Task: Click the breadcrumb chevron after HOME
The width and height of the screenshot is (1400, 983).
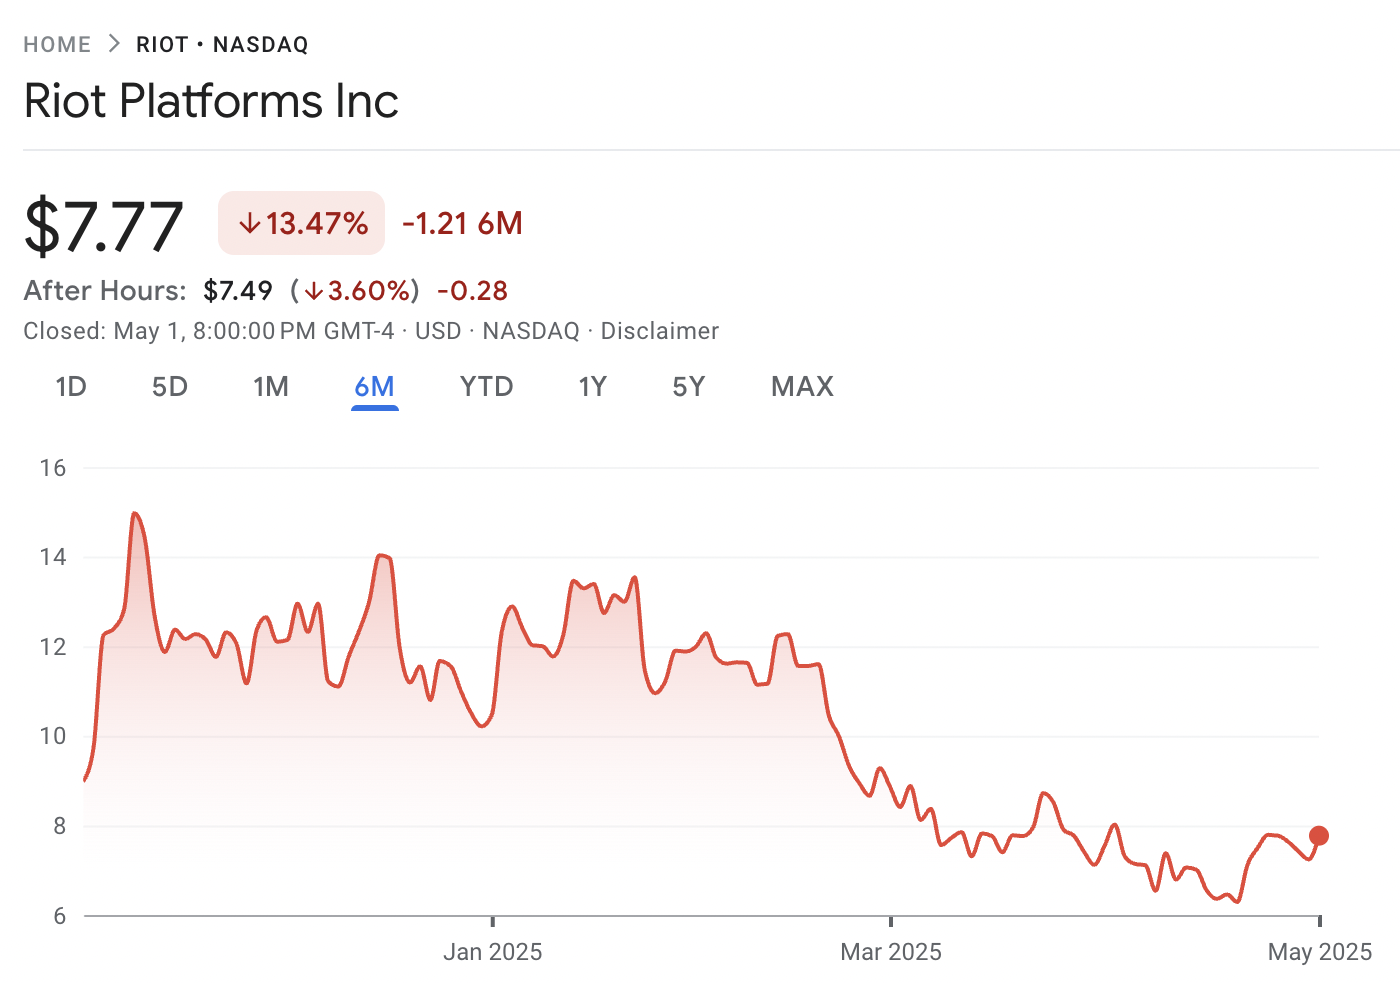Action: 114,44
